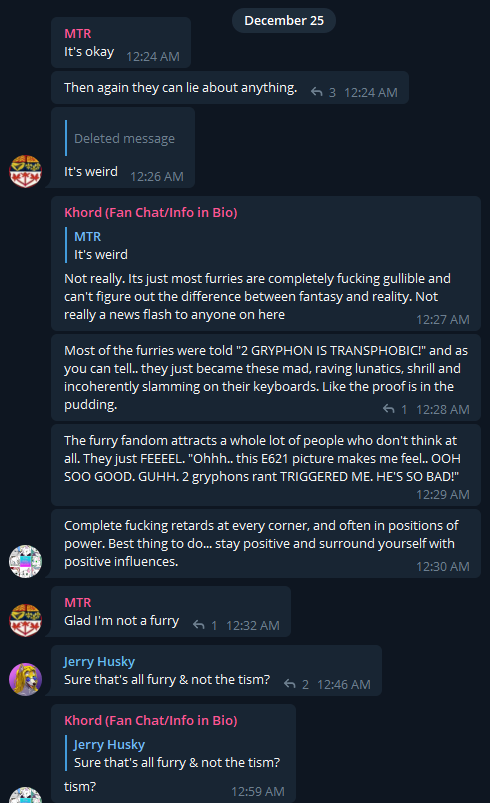Click the December 25 date badge
This screenshot has width=490, height=803.
tap(284, 20)
